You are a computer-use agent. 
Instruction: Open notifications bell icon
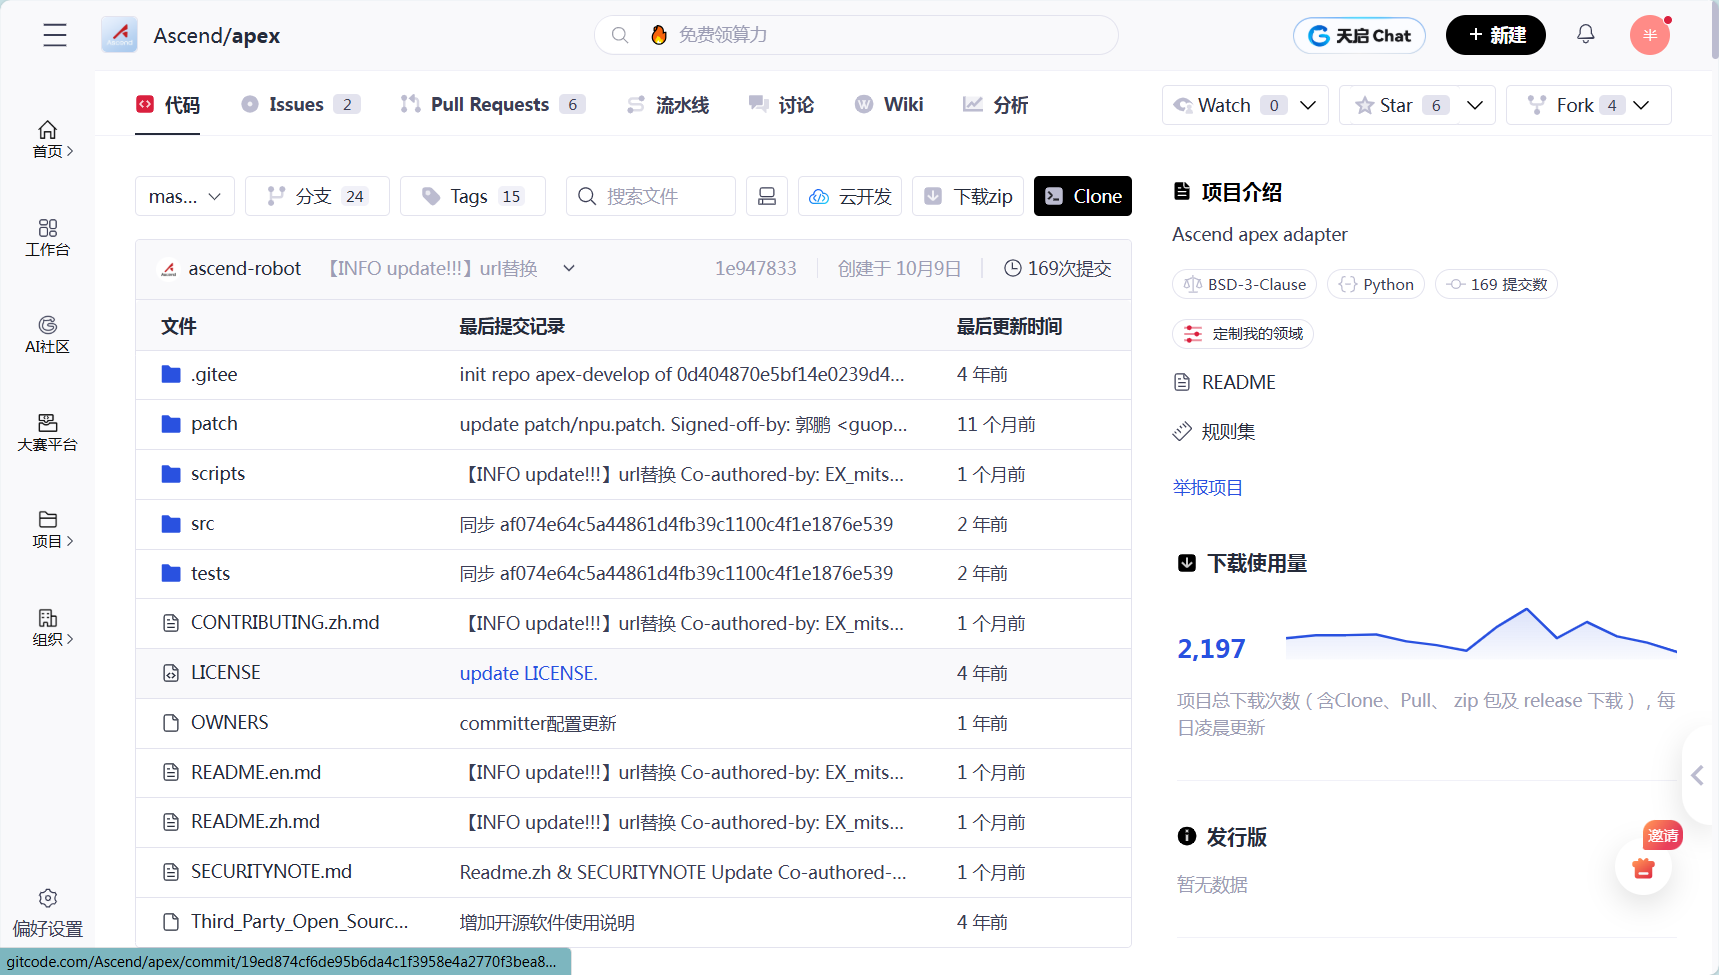click(1586, 34)
